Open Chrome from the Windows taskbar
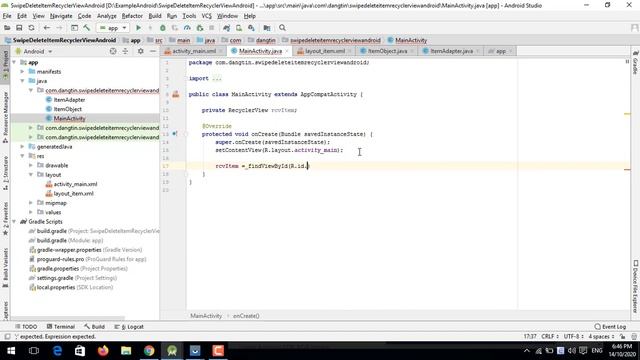Viewport: 640px width, 360px height. [x=149, y=351]
